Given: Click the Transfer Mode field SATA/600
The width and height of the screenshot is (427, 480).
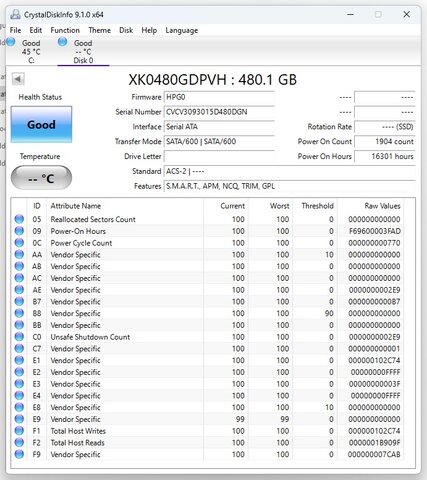Looking at the screenshot, I should tap(219, 141).
